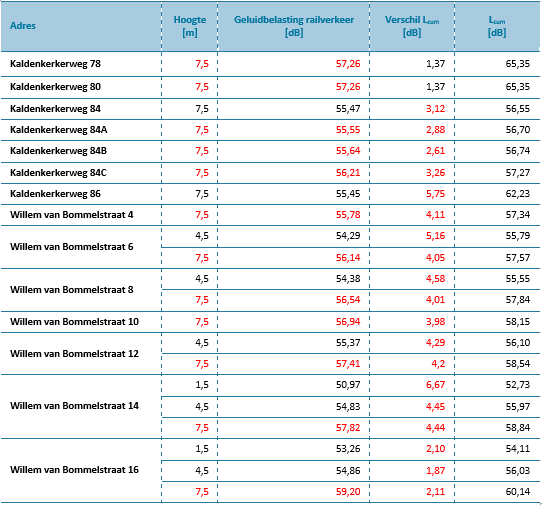This screenshot has width=542, height=505.
Task: Click the Lcum value 56,03
Action: [518, 470]
